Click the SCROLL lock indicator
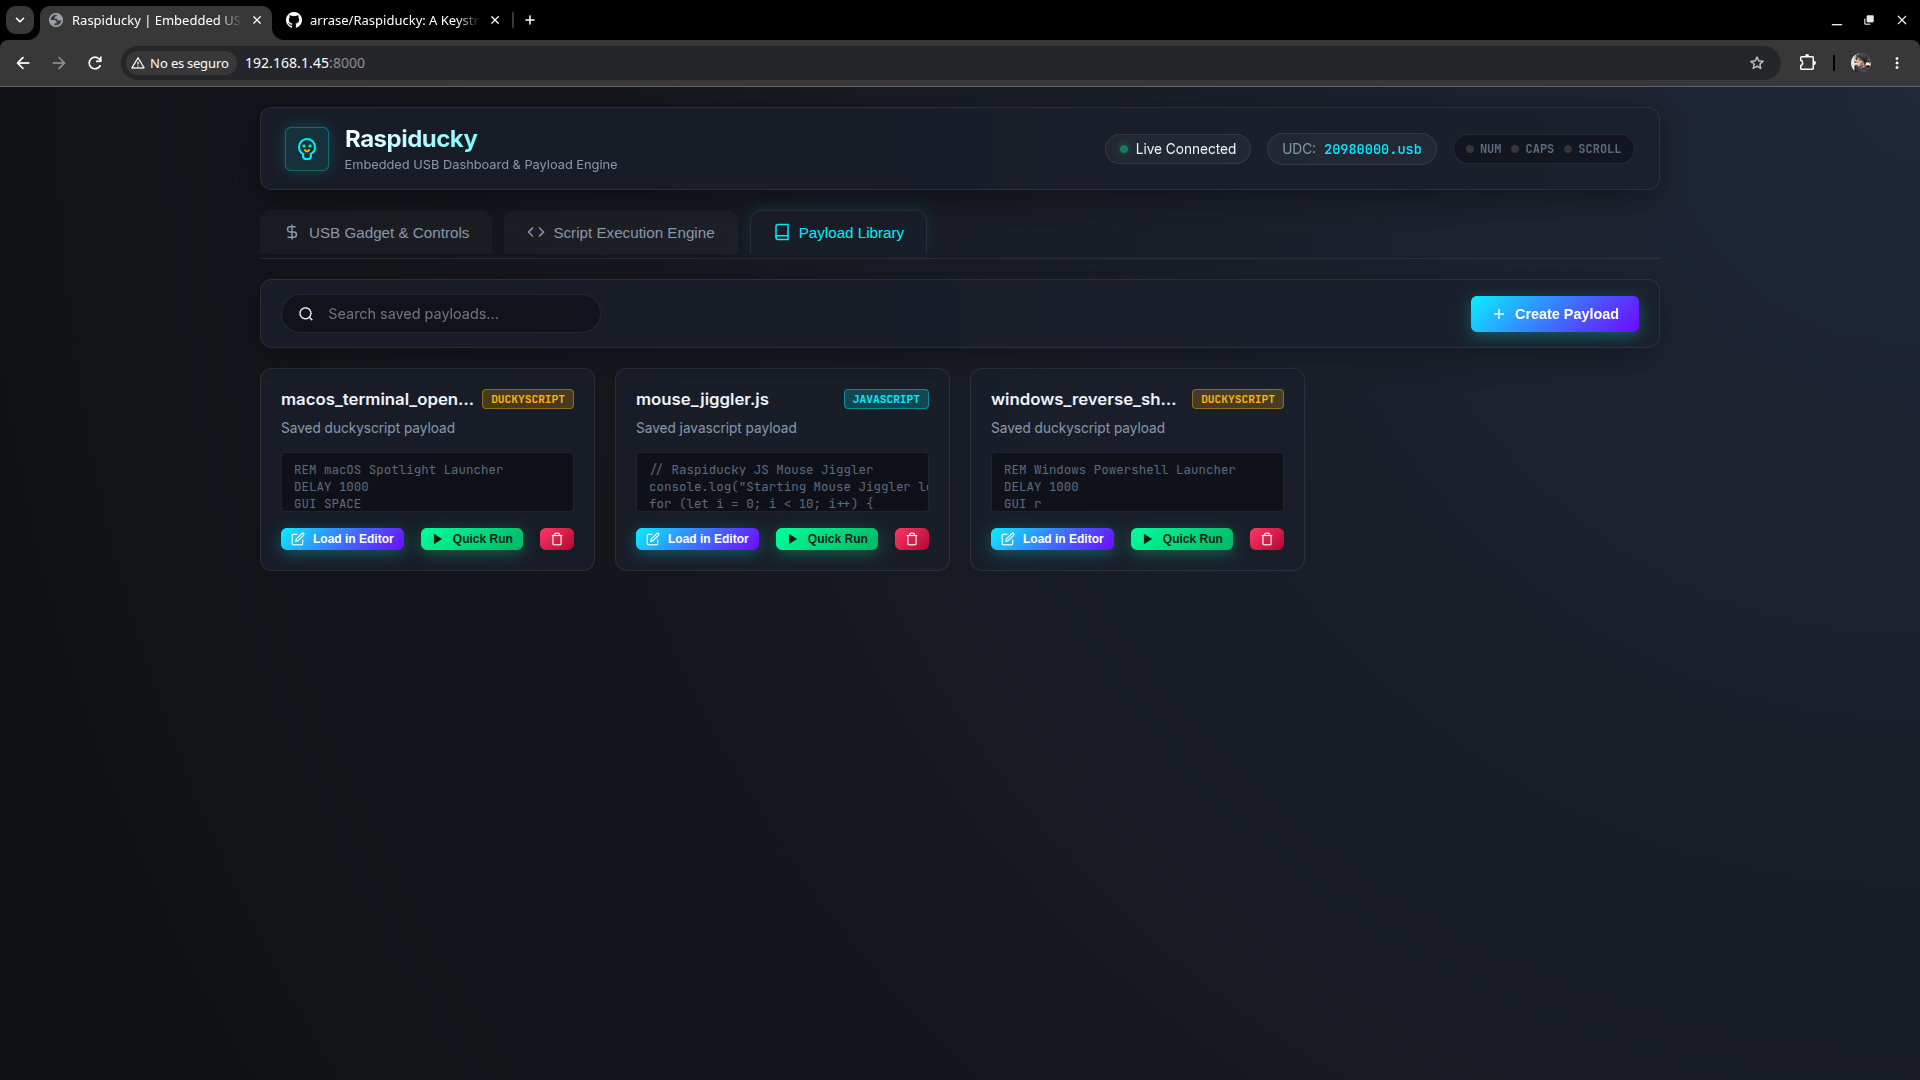The height and width of the screenshot is (1080, 1920). (x=1592, y=149)
